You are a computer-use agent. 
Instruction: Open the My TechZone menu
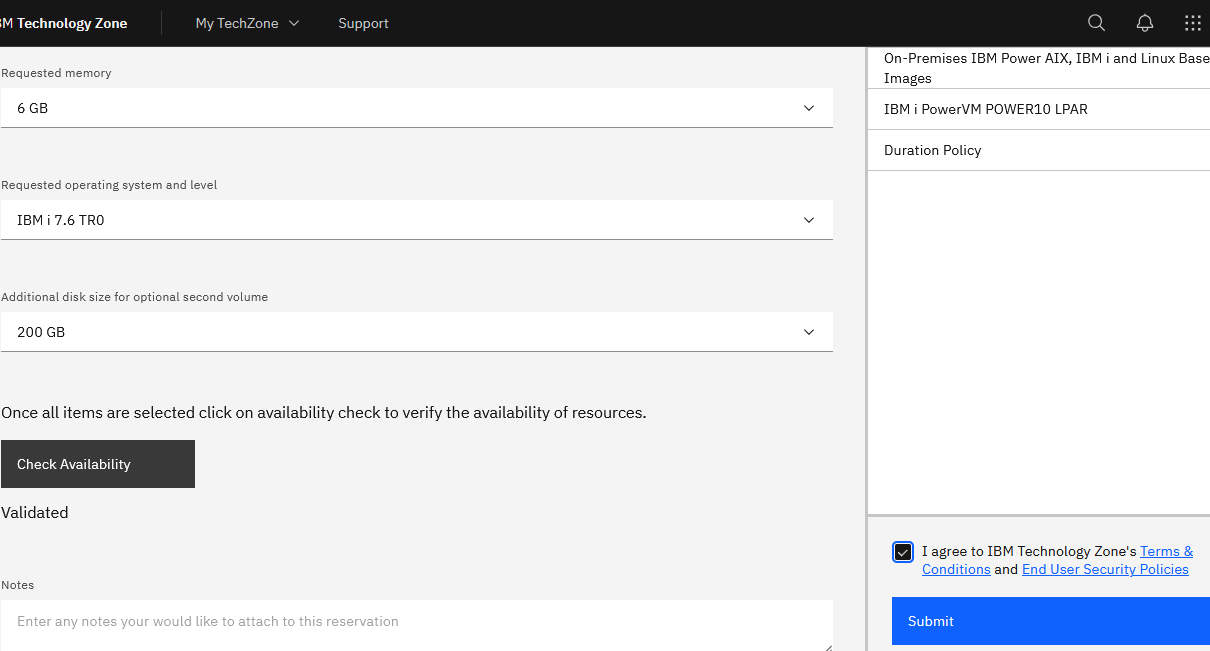[237, 23]
